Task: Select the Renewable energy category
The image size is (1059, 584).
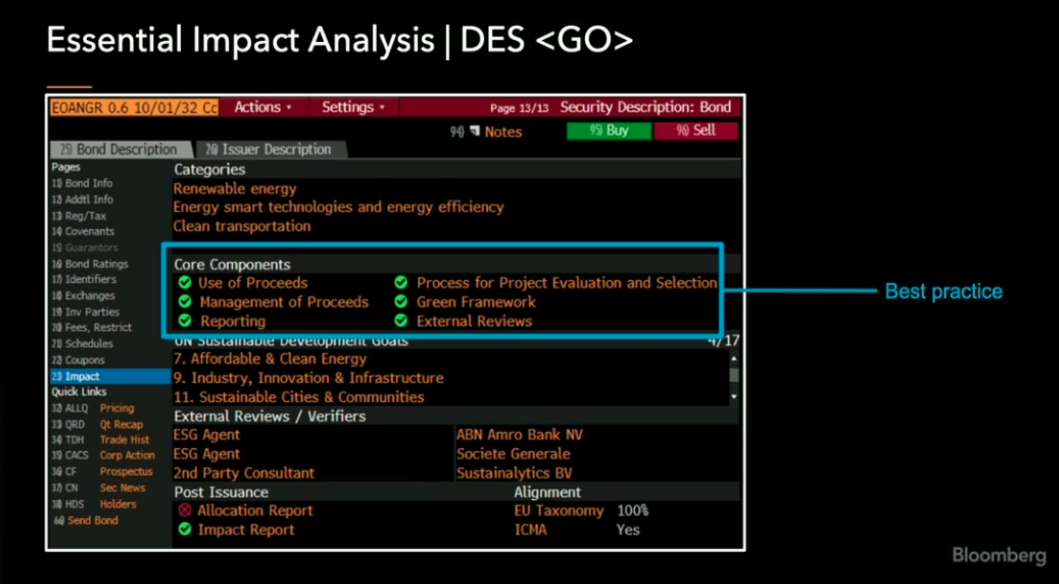Action: 235,190
